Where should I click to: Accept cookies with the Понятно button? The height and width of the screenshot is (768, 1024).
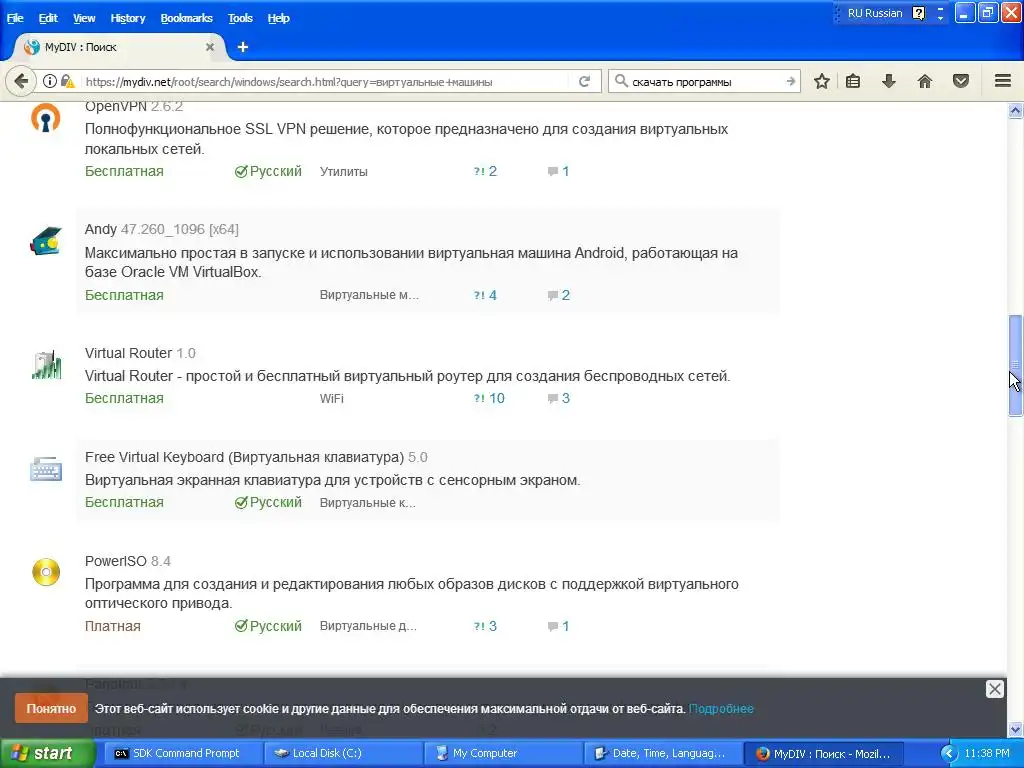(51, 709)
